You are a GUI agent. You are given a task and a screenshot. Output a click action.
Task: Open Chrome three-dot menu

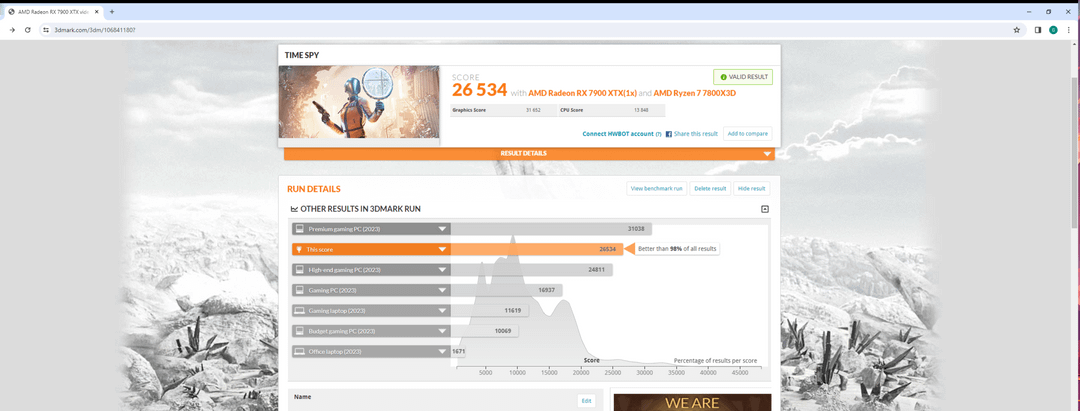pos(1068,30)
